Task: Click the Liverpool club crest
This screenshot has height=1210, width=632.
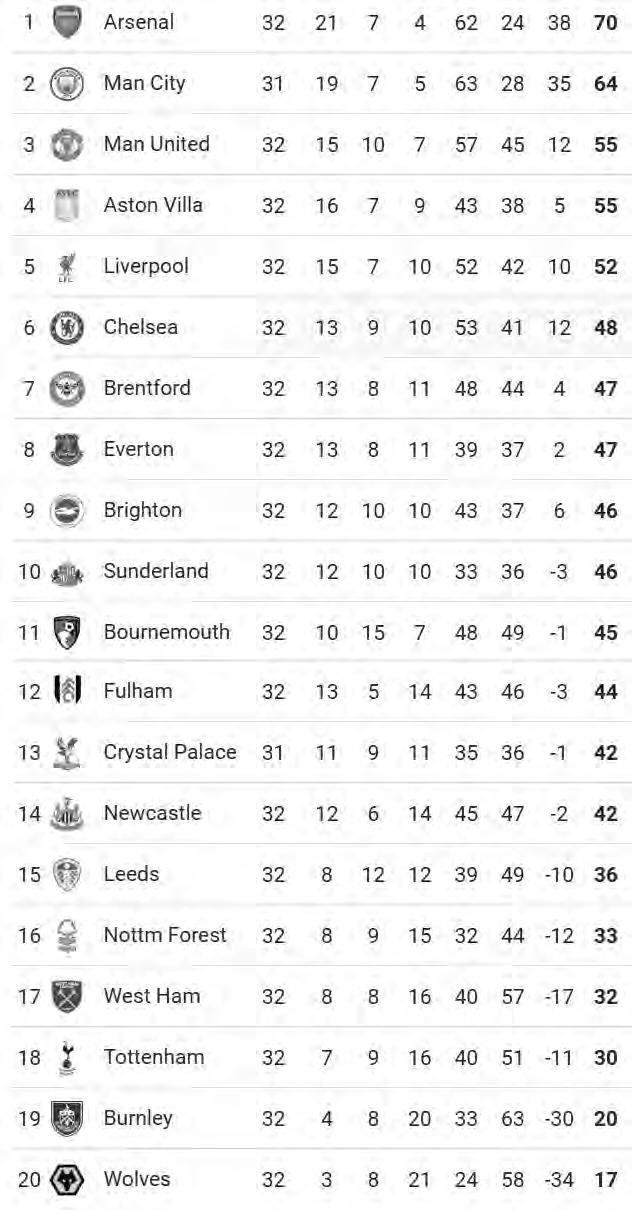Action: 67,267
